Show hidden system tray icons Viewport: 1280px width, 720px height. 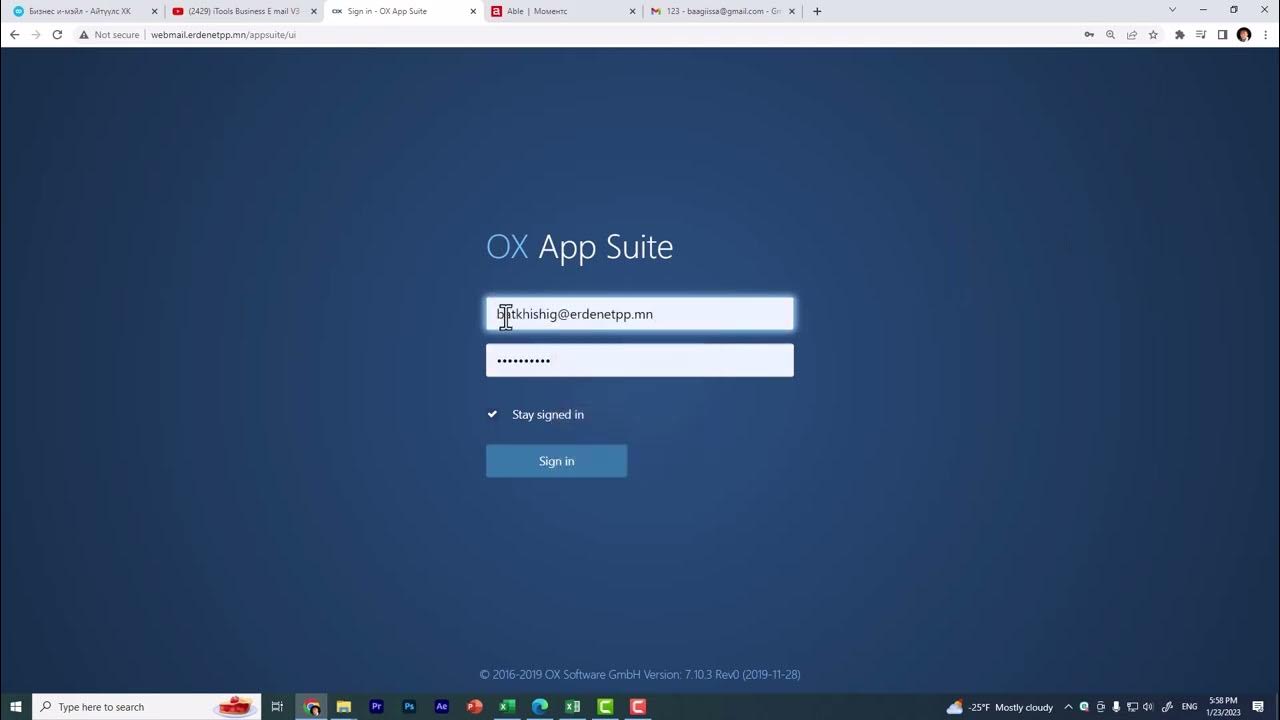pos(1068,707)
